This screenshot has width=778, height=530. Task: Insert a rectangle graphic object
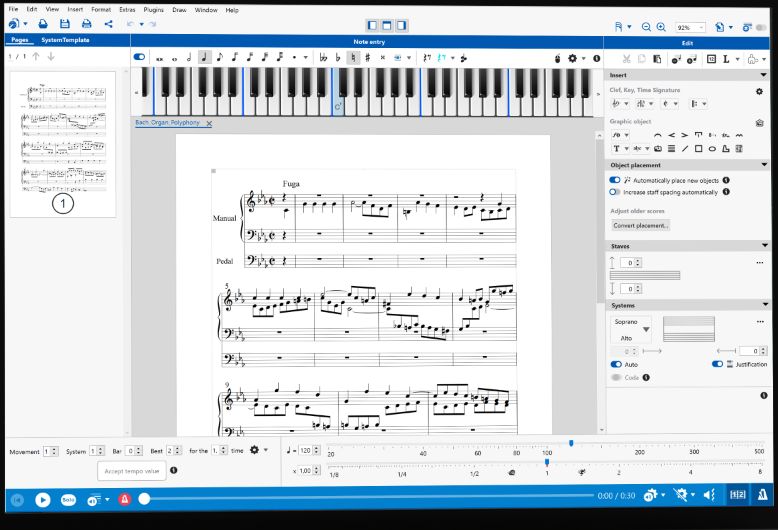pyautogui.click(x=698, y=148)
